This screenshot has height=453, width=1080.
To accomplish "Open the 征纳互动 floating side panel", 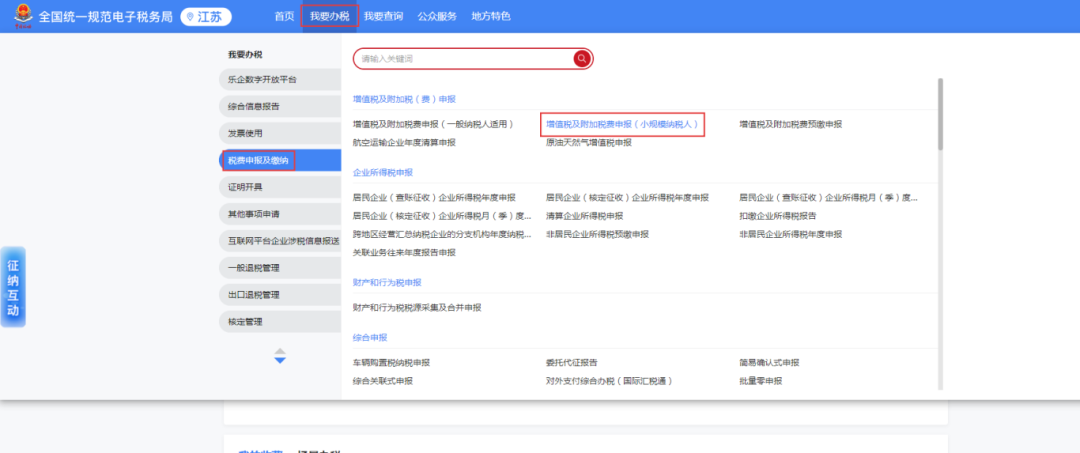I will pyautogui.click(x=13, y=287).
